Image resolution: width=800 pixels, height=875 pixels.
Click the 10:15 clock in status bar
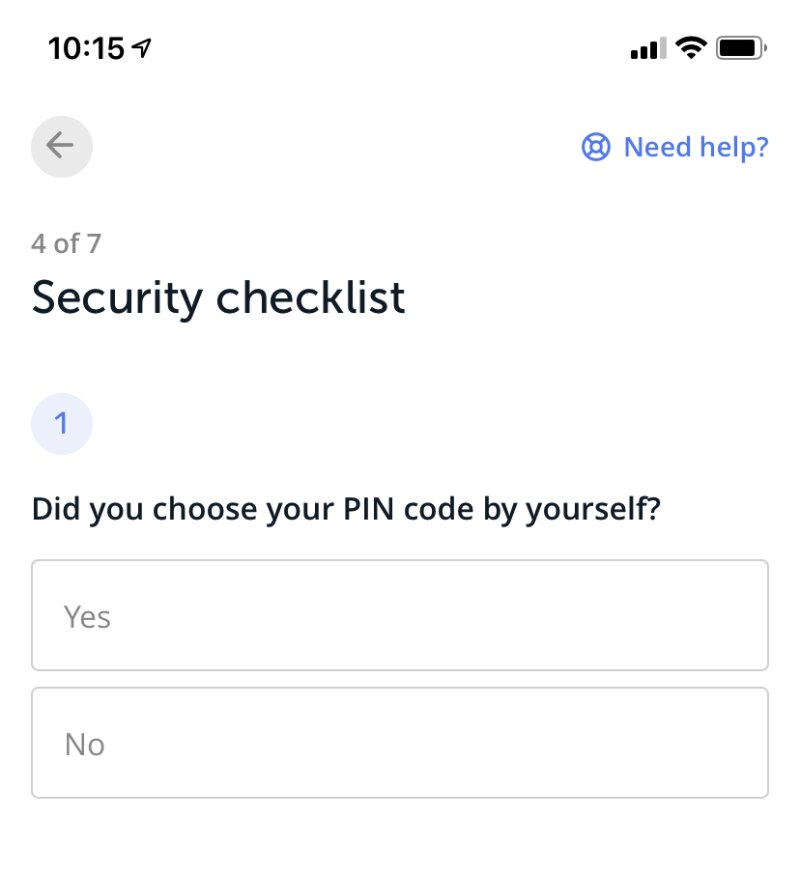tap(86, 47)
